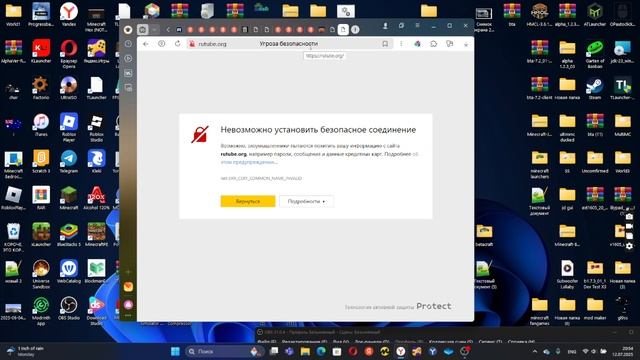Open Universe Sandbox desktop icon

[41, 274]
